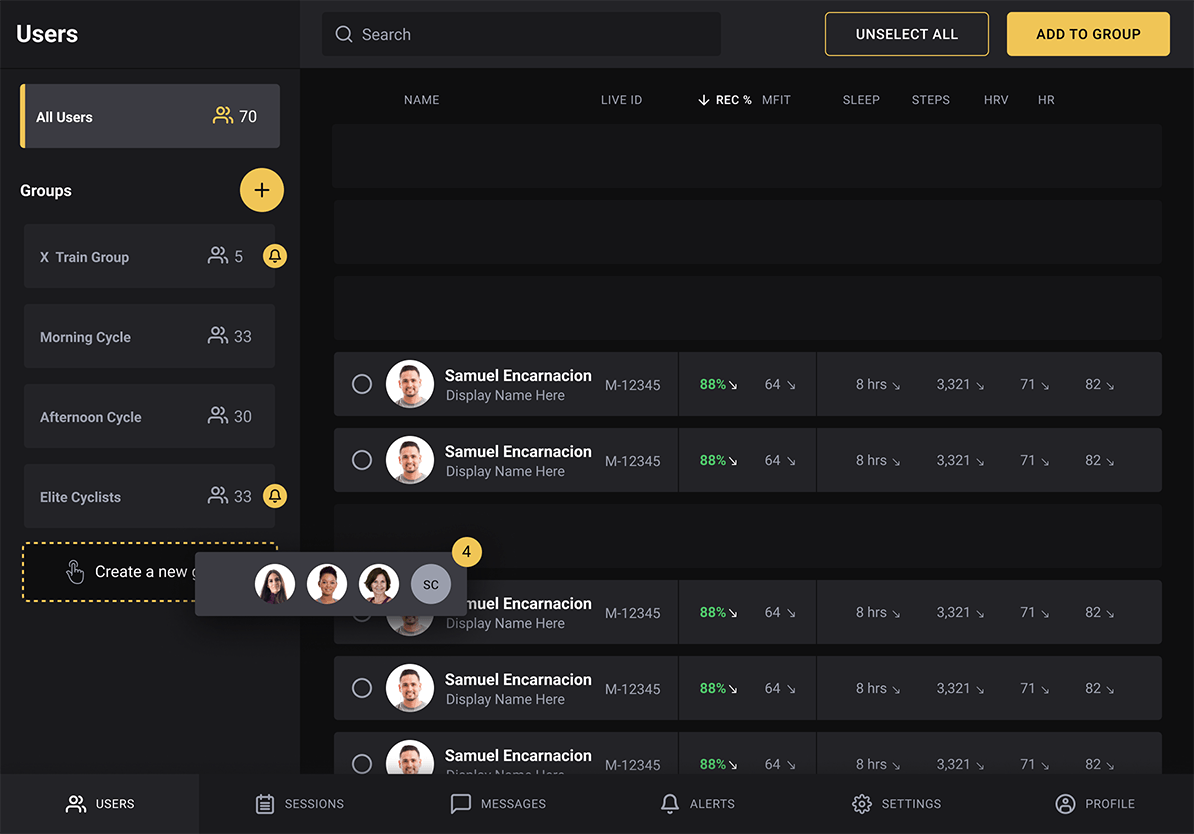This screenshot has height=834, width=1194.
Task: Click the yellow plus button beside Groups
Action: (262, 190)
